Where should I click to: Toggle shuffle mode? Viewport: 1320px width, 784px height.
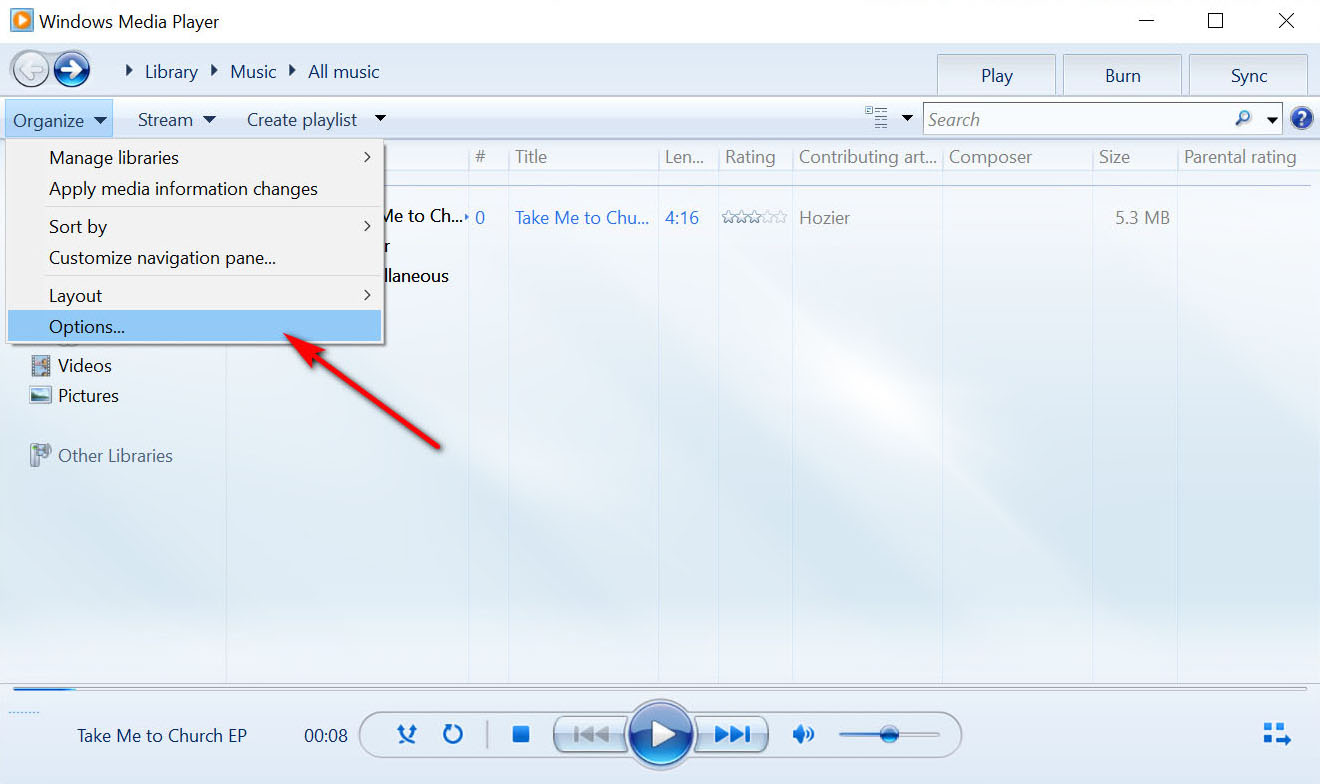pyautogui.click(x=406, y=735)
